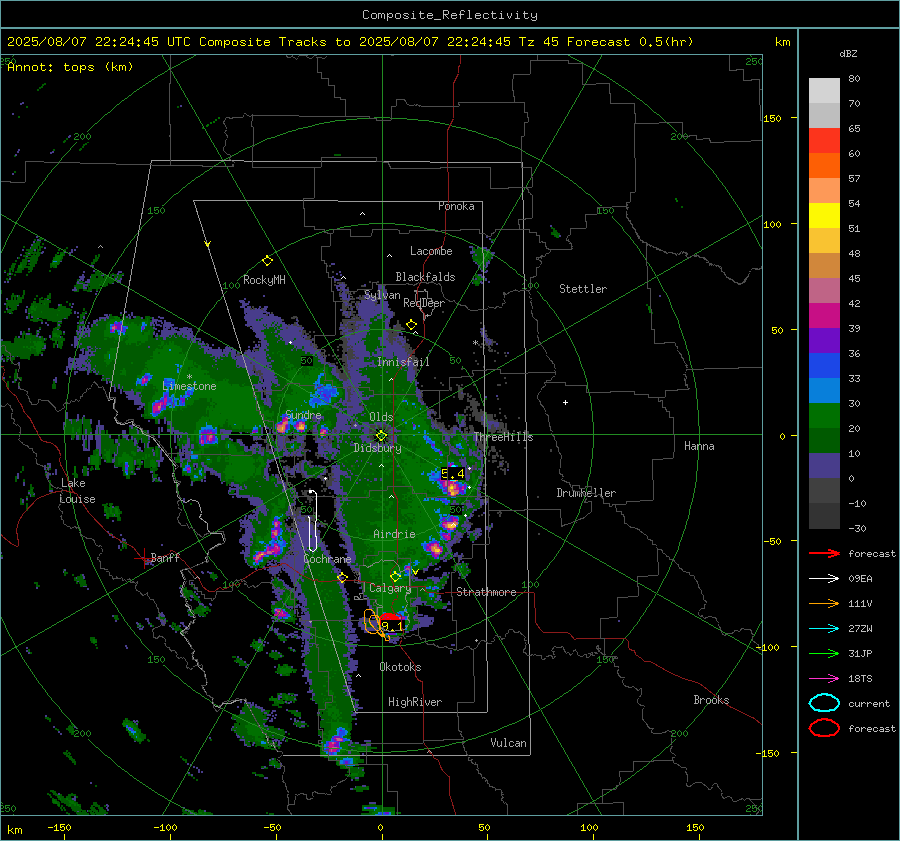900x841 pixels.
Task: Click the green swatch between 30 and 20
Action: pyautogui.click(x=824, y=415)
